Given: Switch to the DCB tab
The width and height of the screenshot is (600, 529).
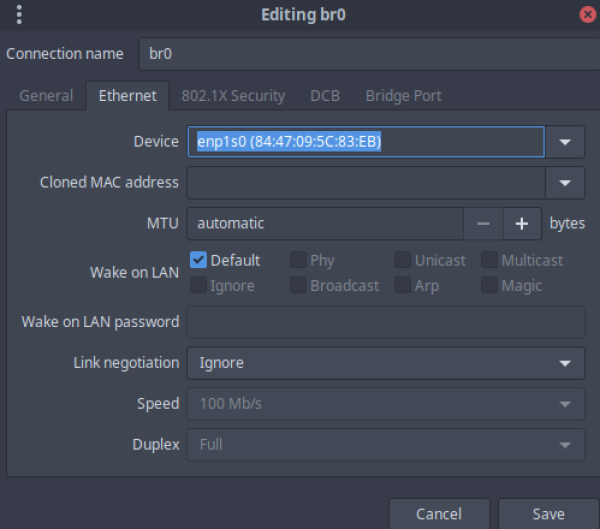Looking at the screenshot, I should point(325,96).
